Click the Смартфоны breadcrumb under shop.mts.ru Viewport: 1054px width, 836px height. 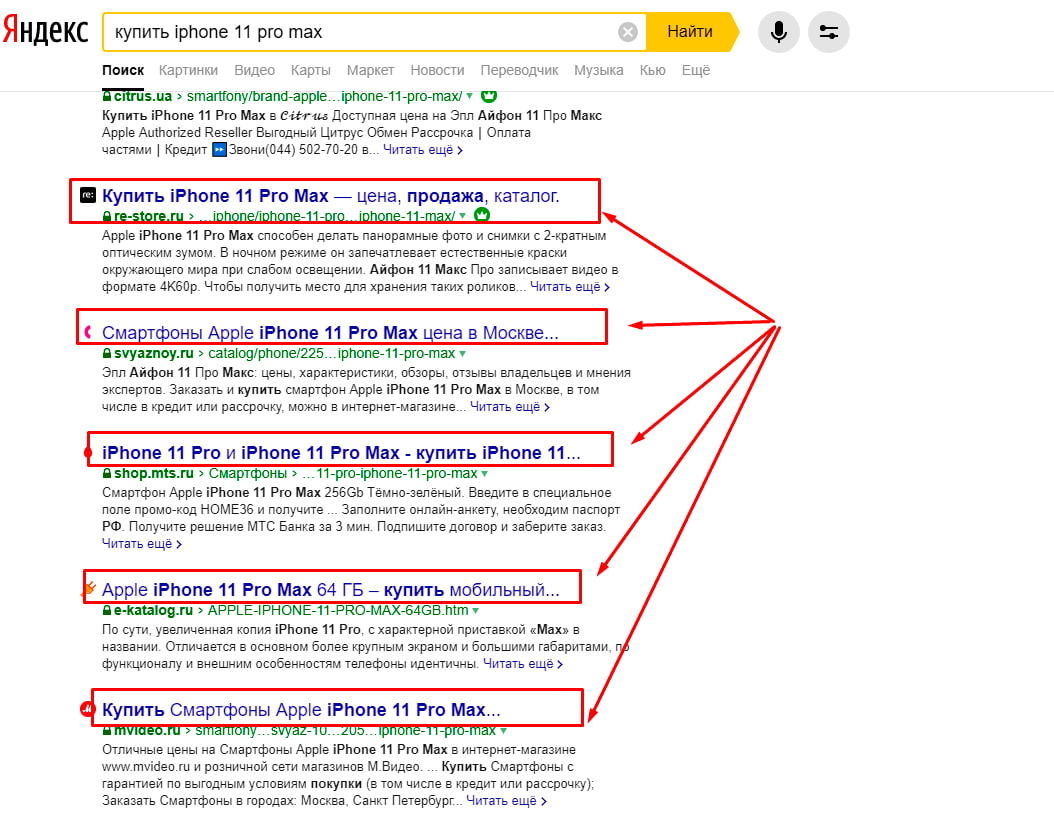coord(247,473)
